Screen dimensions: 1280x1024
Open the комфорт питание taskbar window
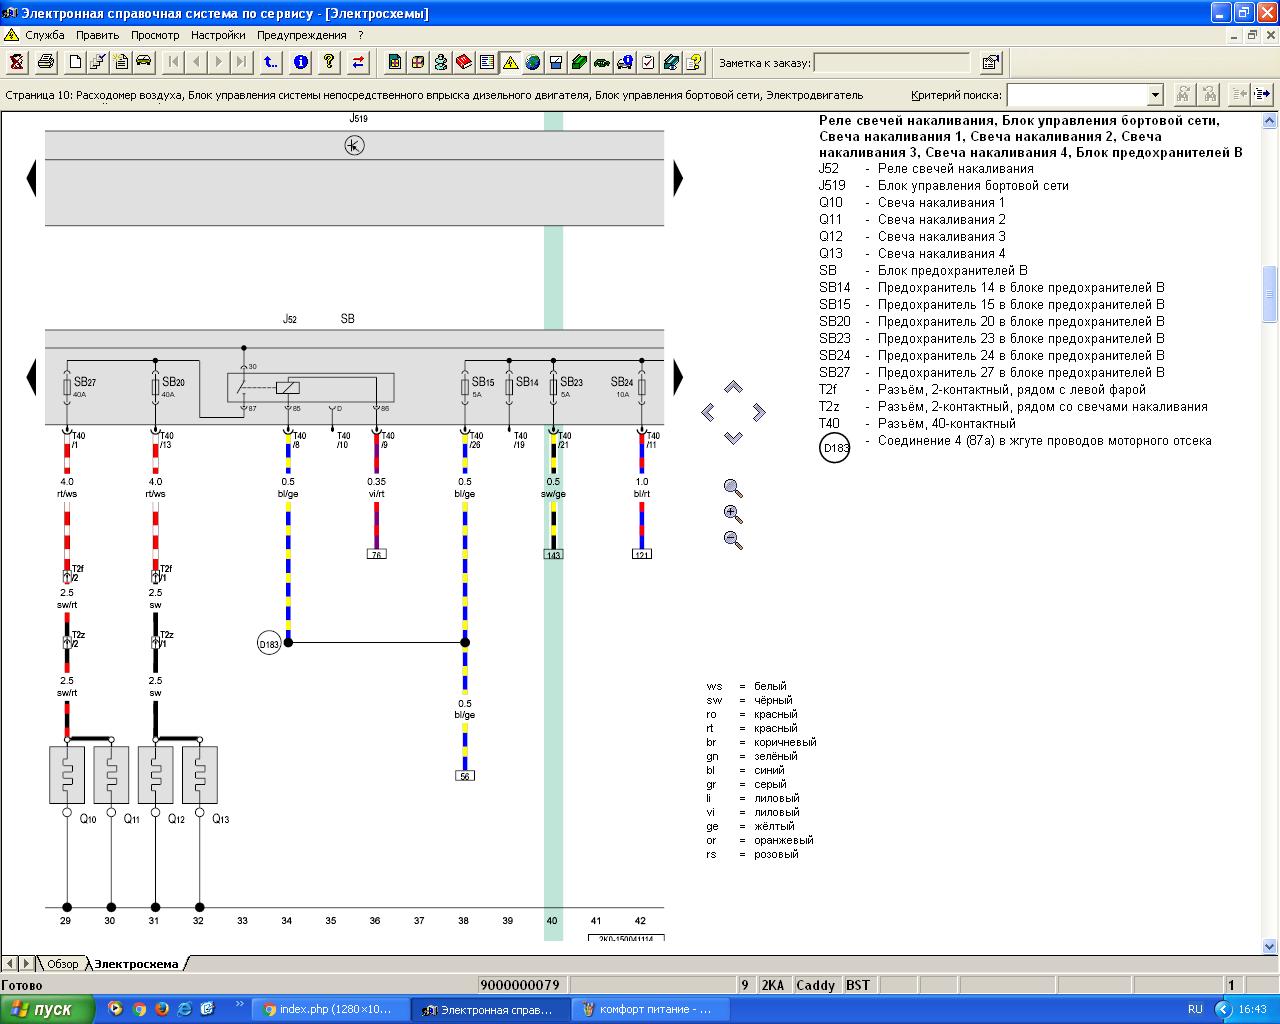651,1009
